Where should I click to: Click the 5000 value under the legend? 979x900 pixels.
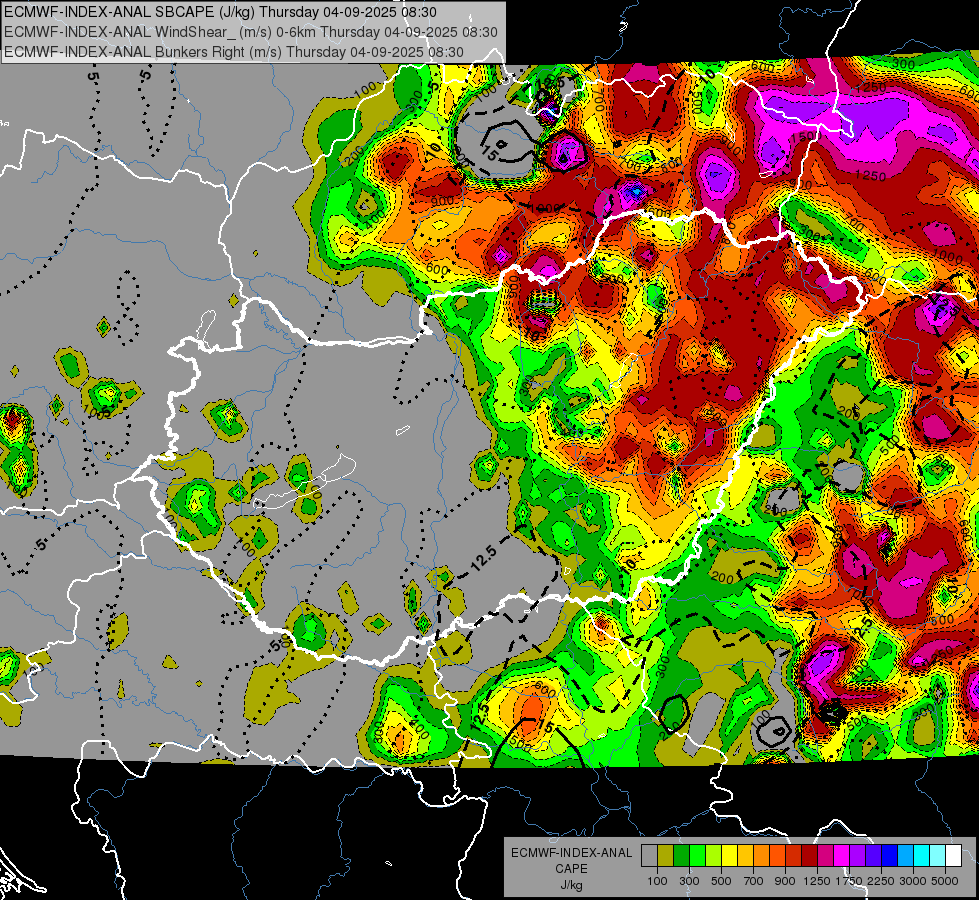945,881
